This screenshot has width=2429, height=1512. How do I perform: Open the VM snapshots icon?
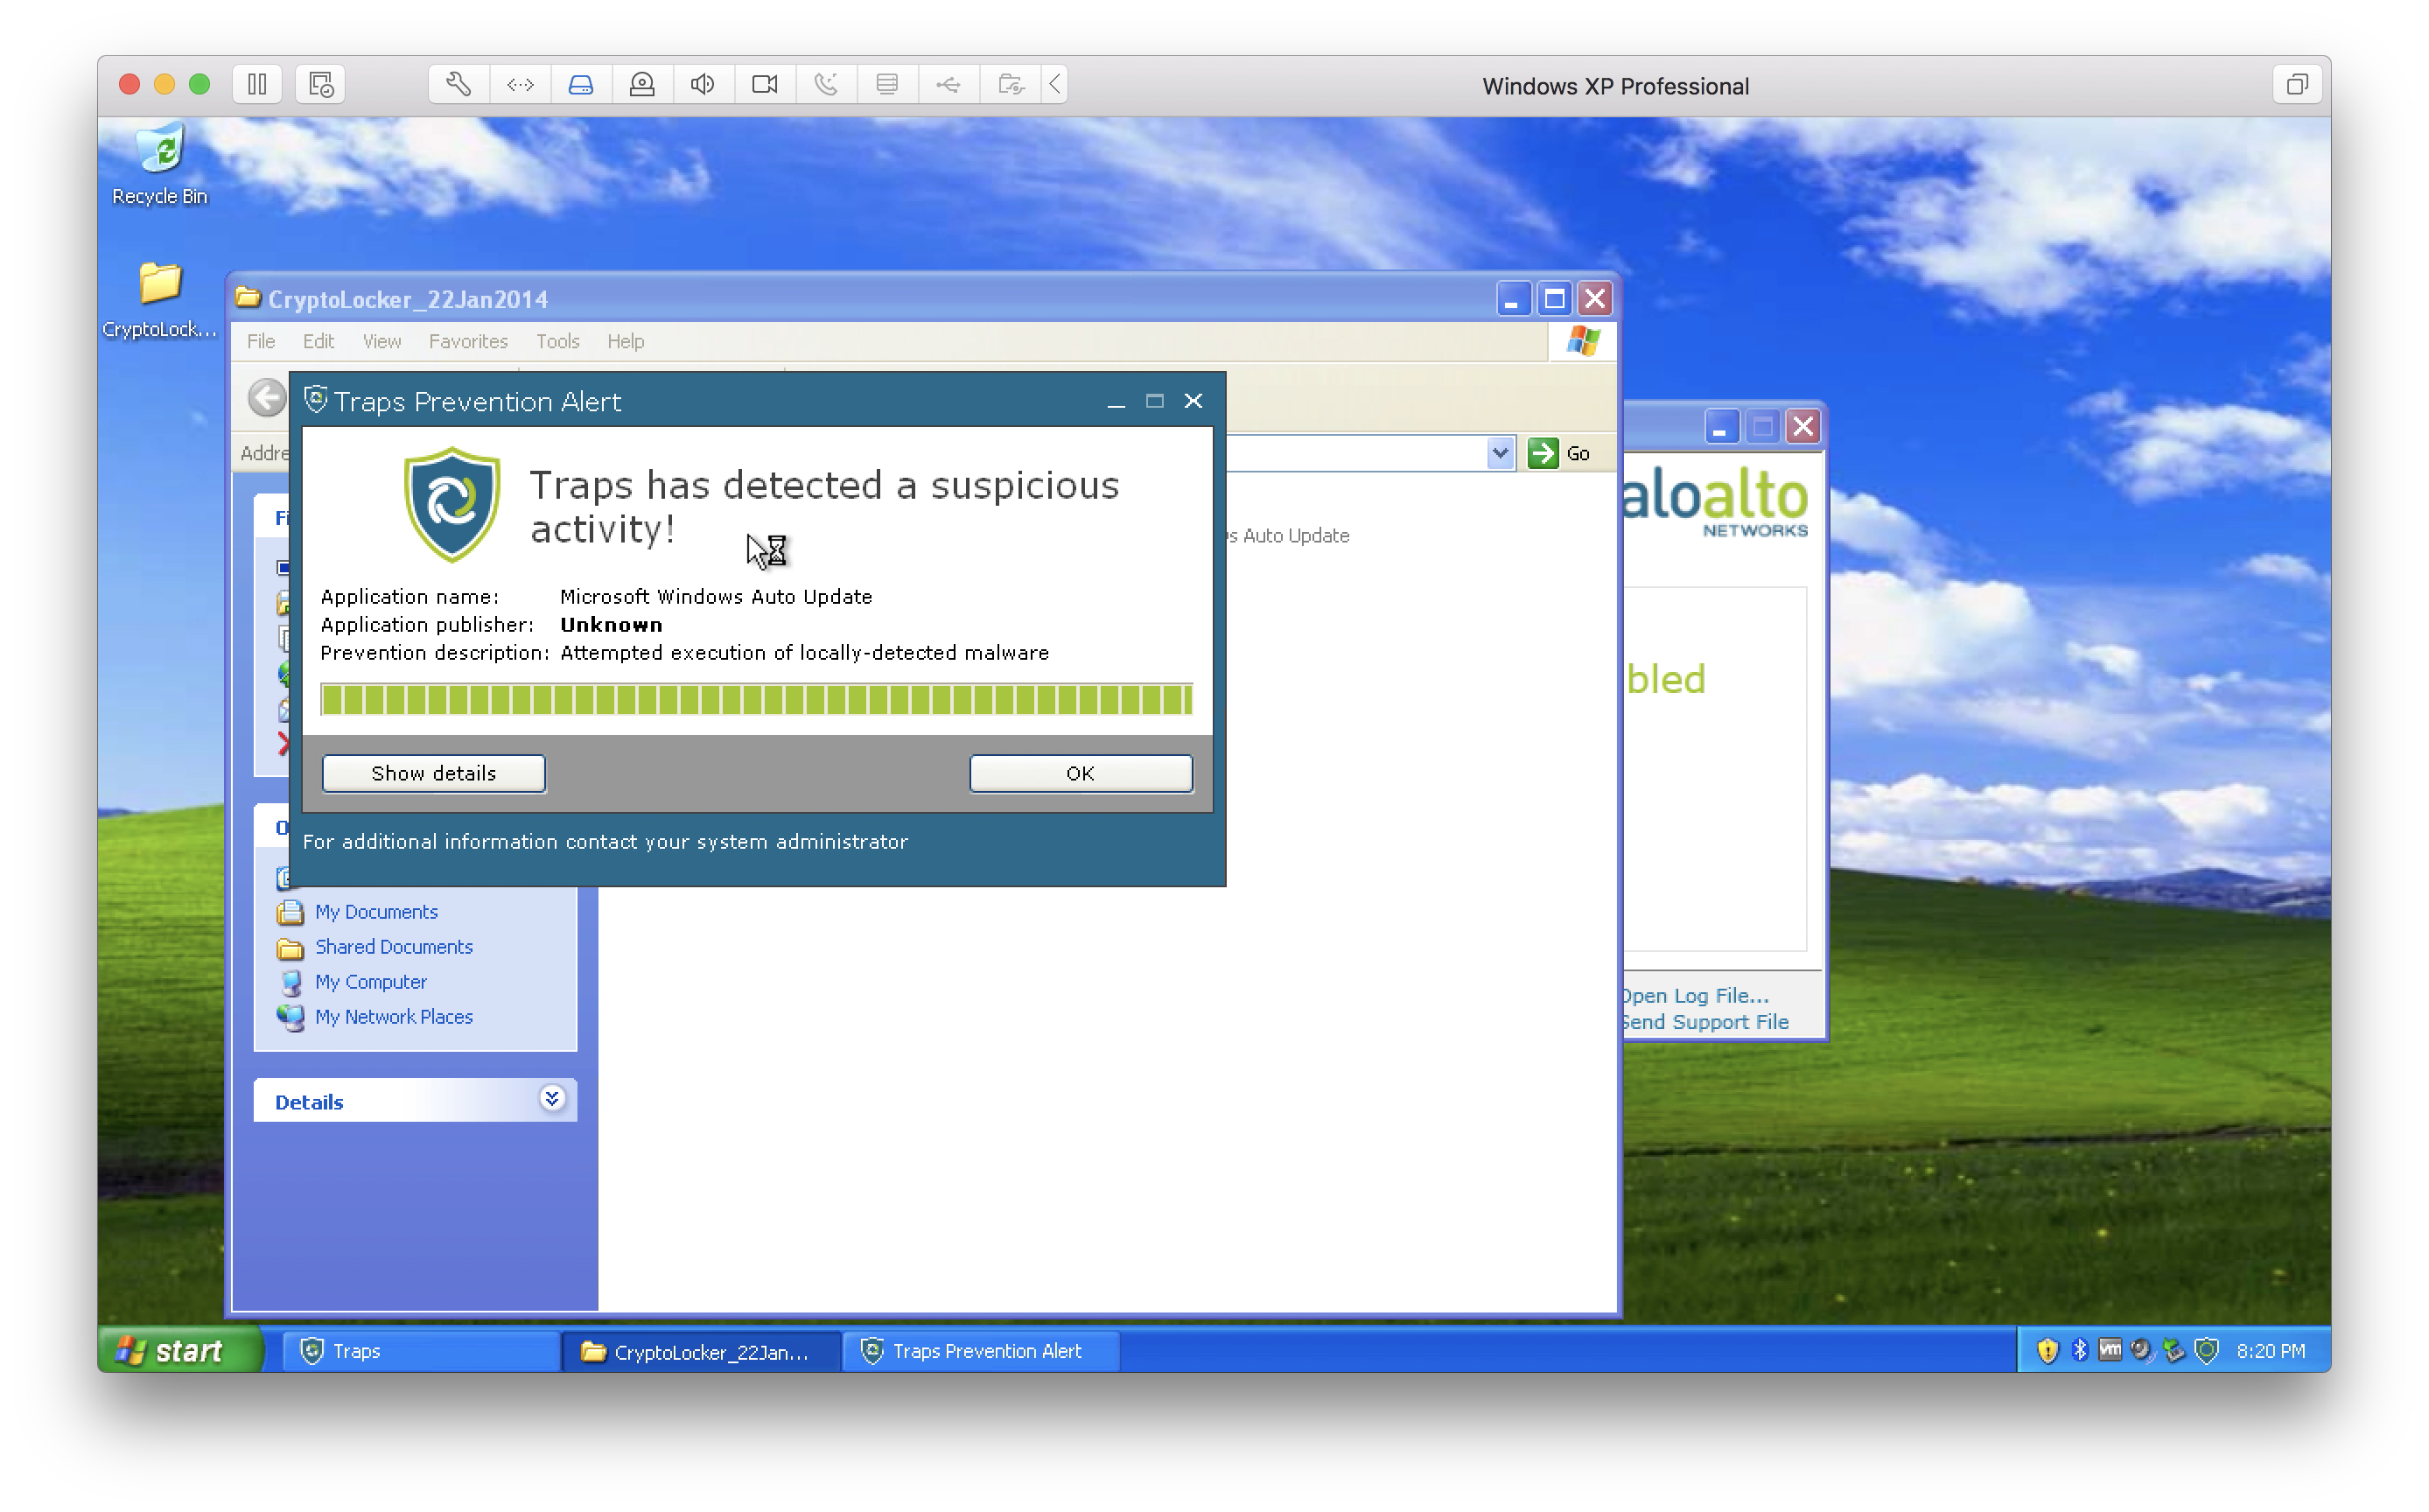click(320, 84)
